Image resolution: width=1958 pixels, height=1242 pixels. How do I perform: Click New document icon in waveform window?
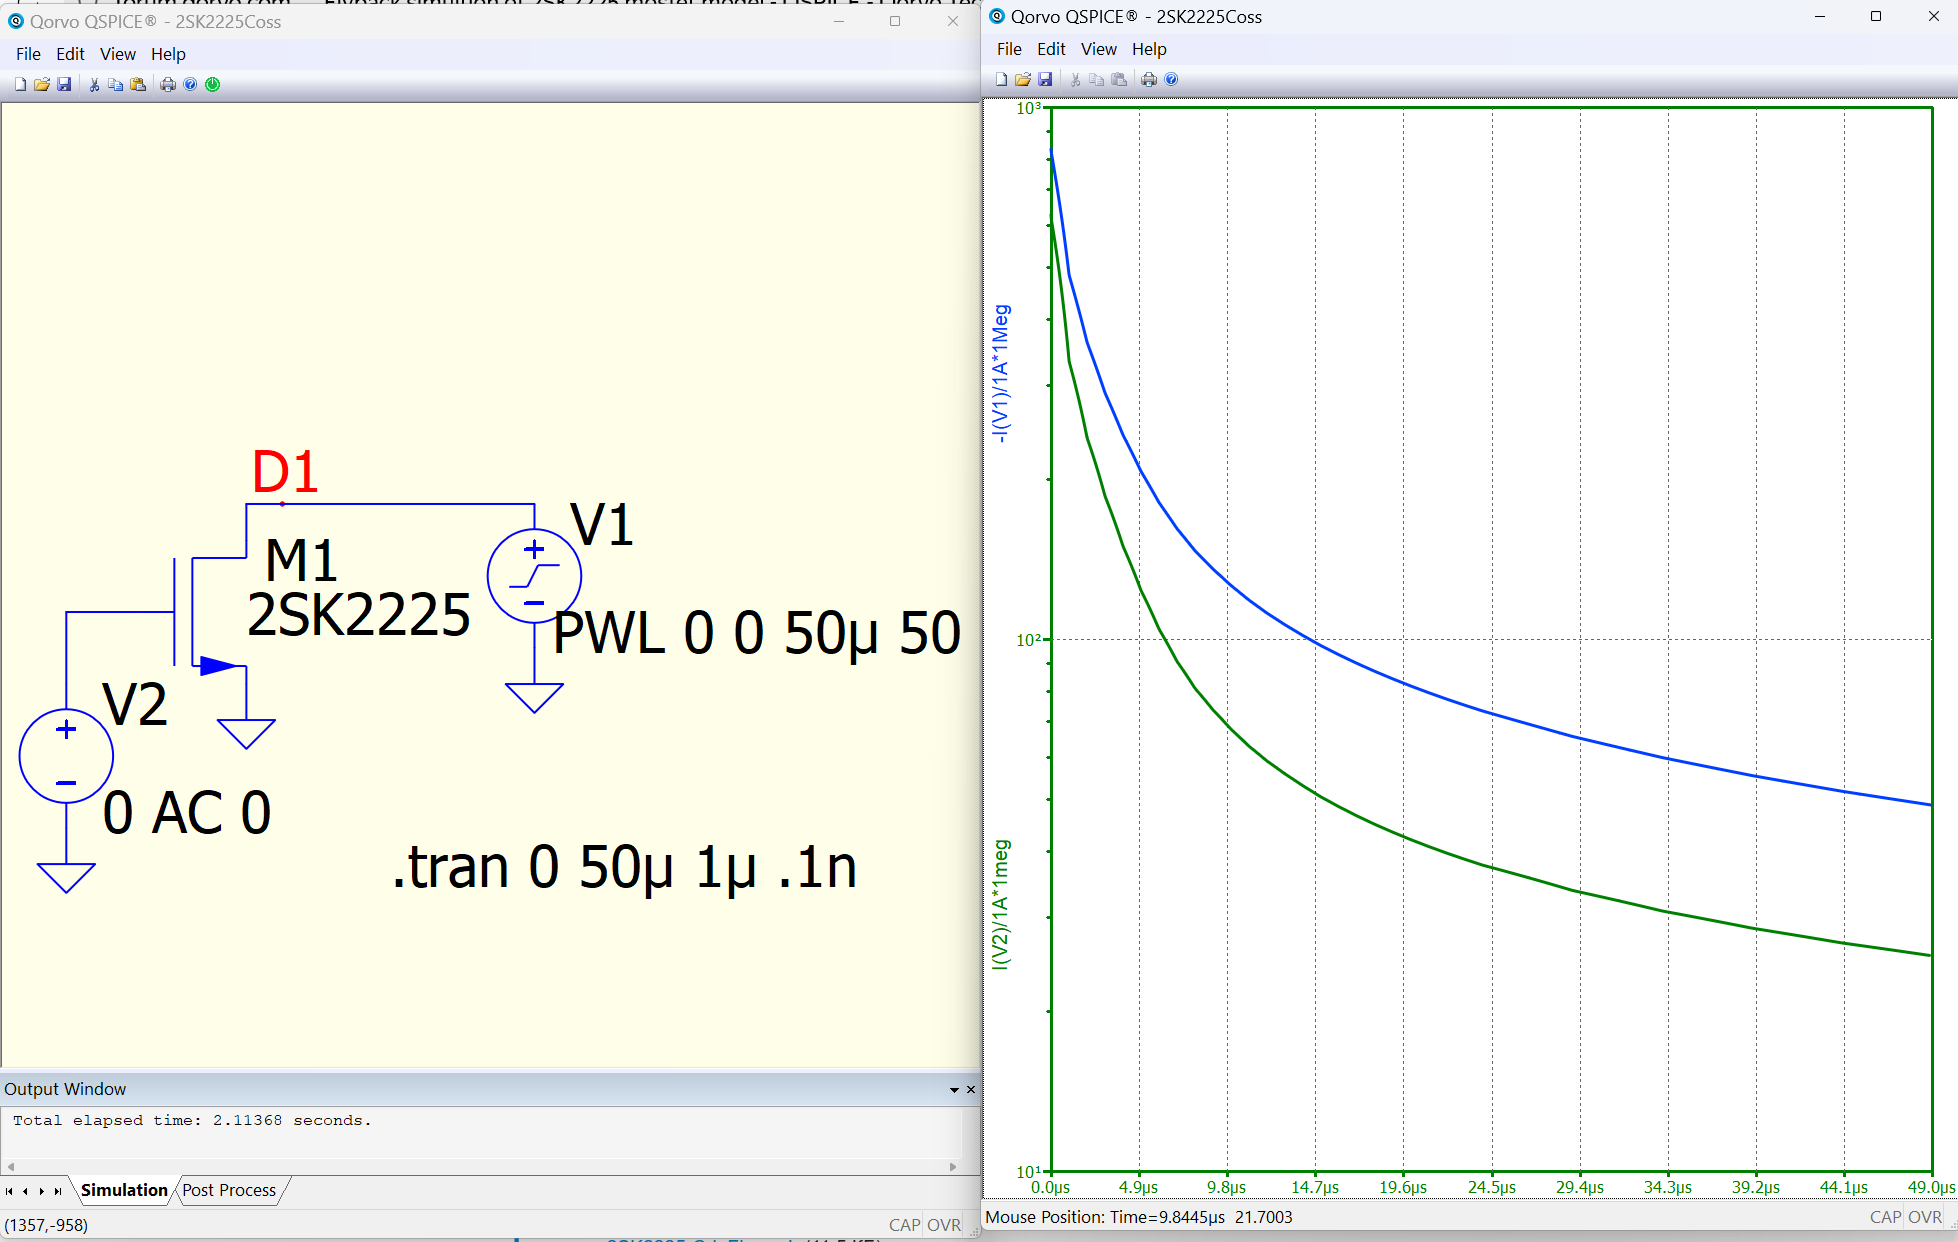pos(1001,80)
